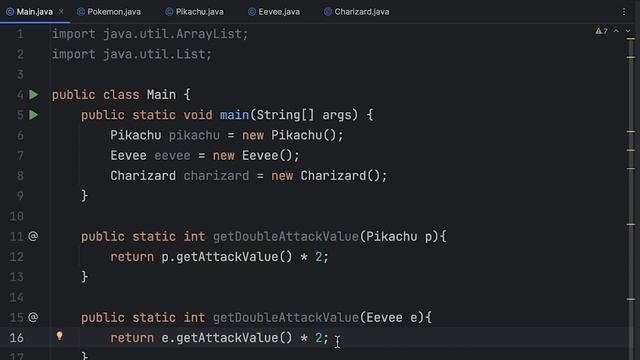Screen dimensions: 640x360
Task: Click the 'Pikachu p' parameter on line 11
Action: [x=399, y=236]
